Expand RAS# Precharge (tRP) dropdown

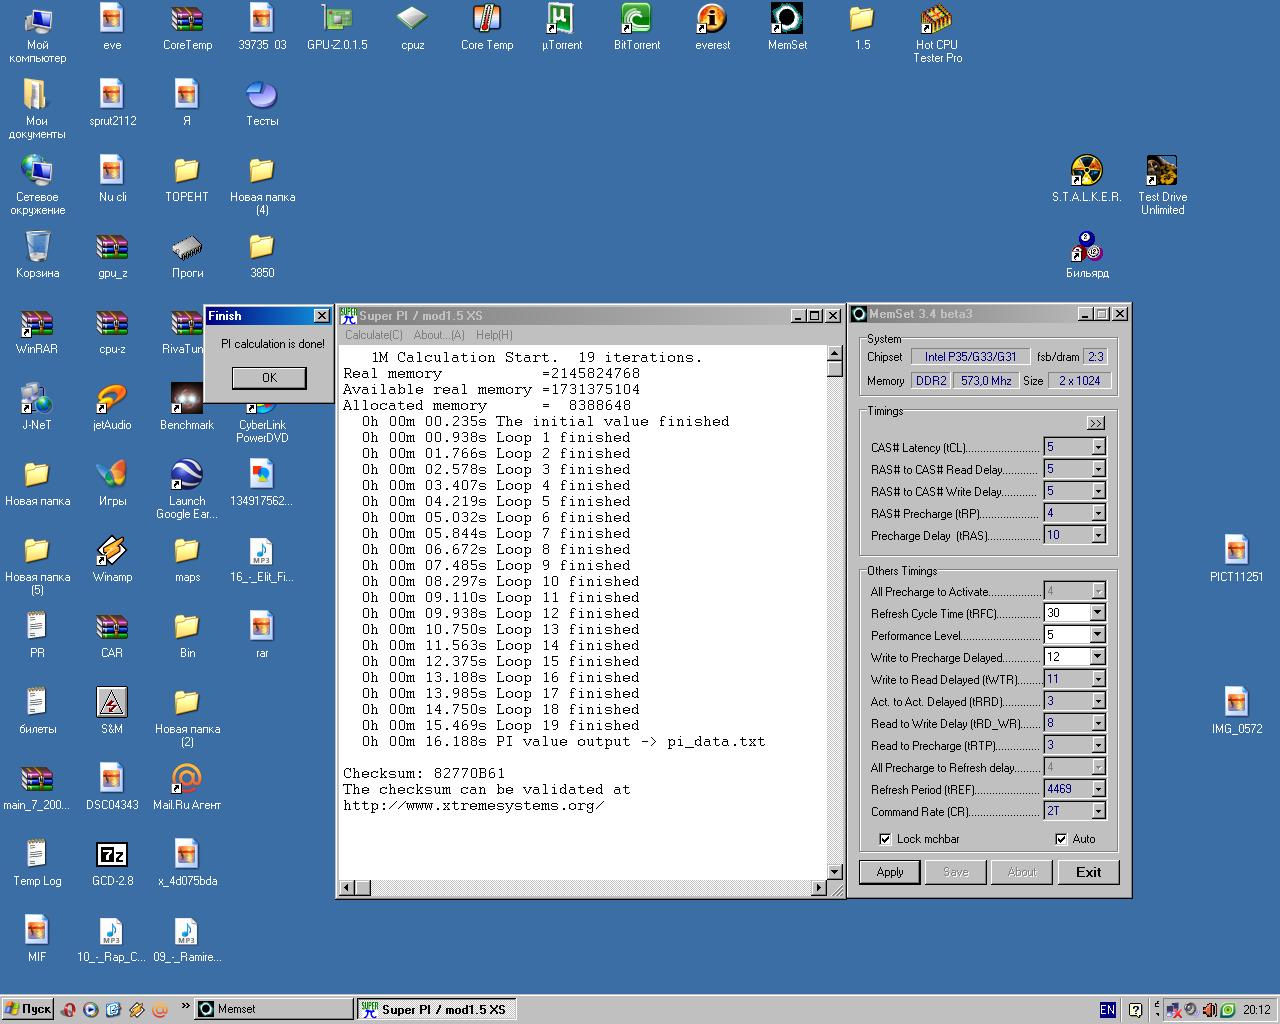(x=1098, y=513)
